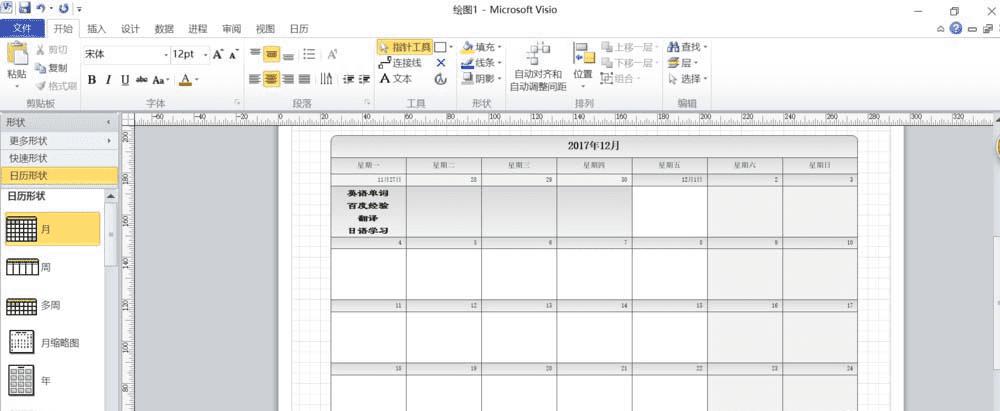Click the minimize ribbon caret icon
Viewport: 1000px width, 411px height.
(941, 29)
